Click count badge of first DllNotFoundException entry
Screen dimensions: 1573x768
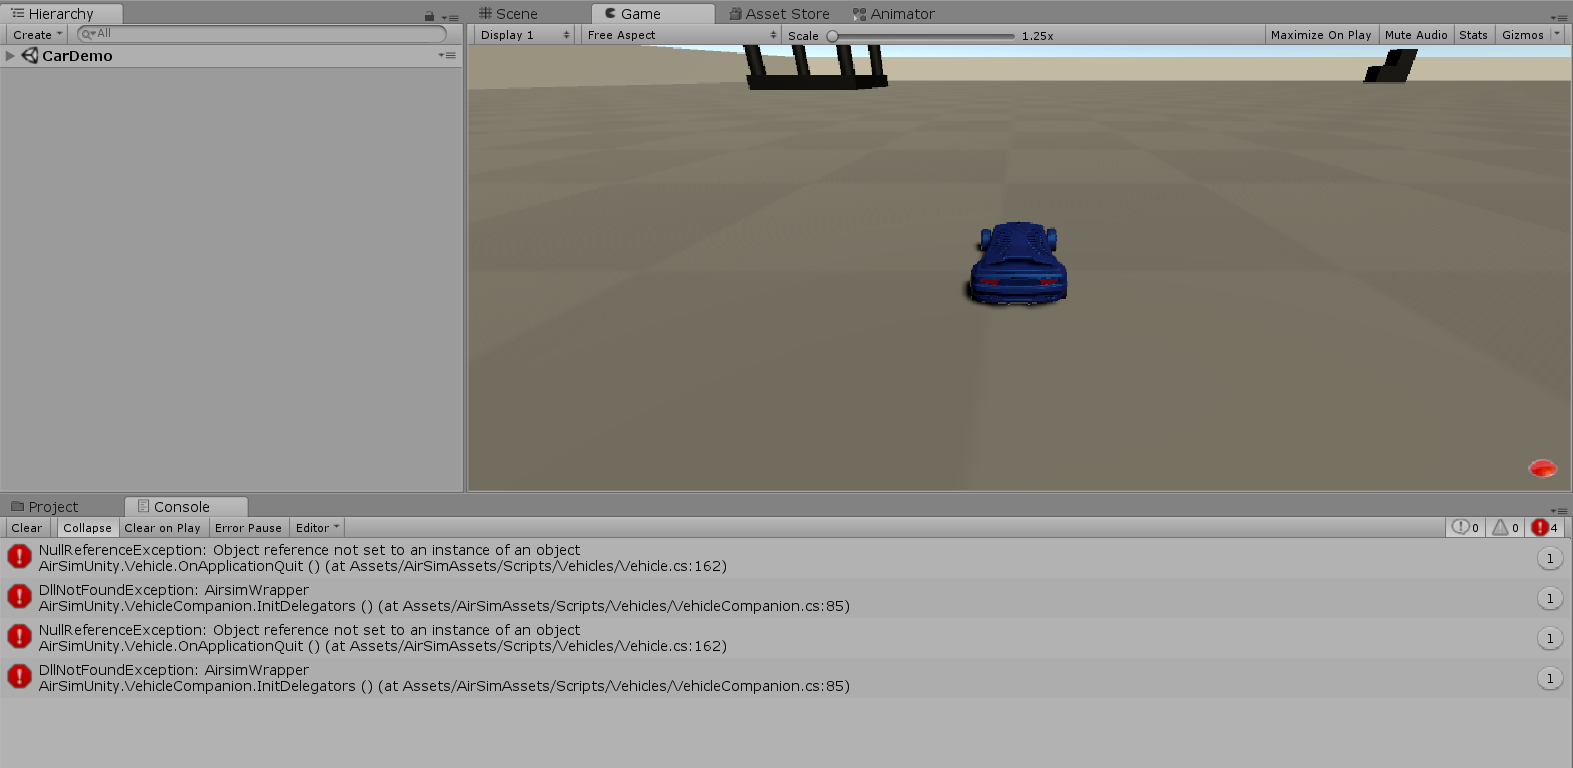point(1550,598)
